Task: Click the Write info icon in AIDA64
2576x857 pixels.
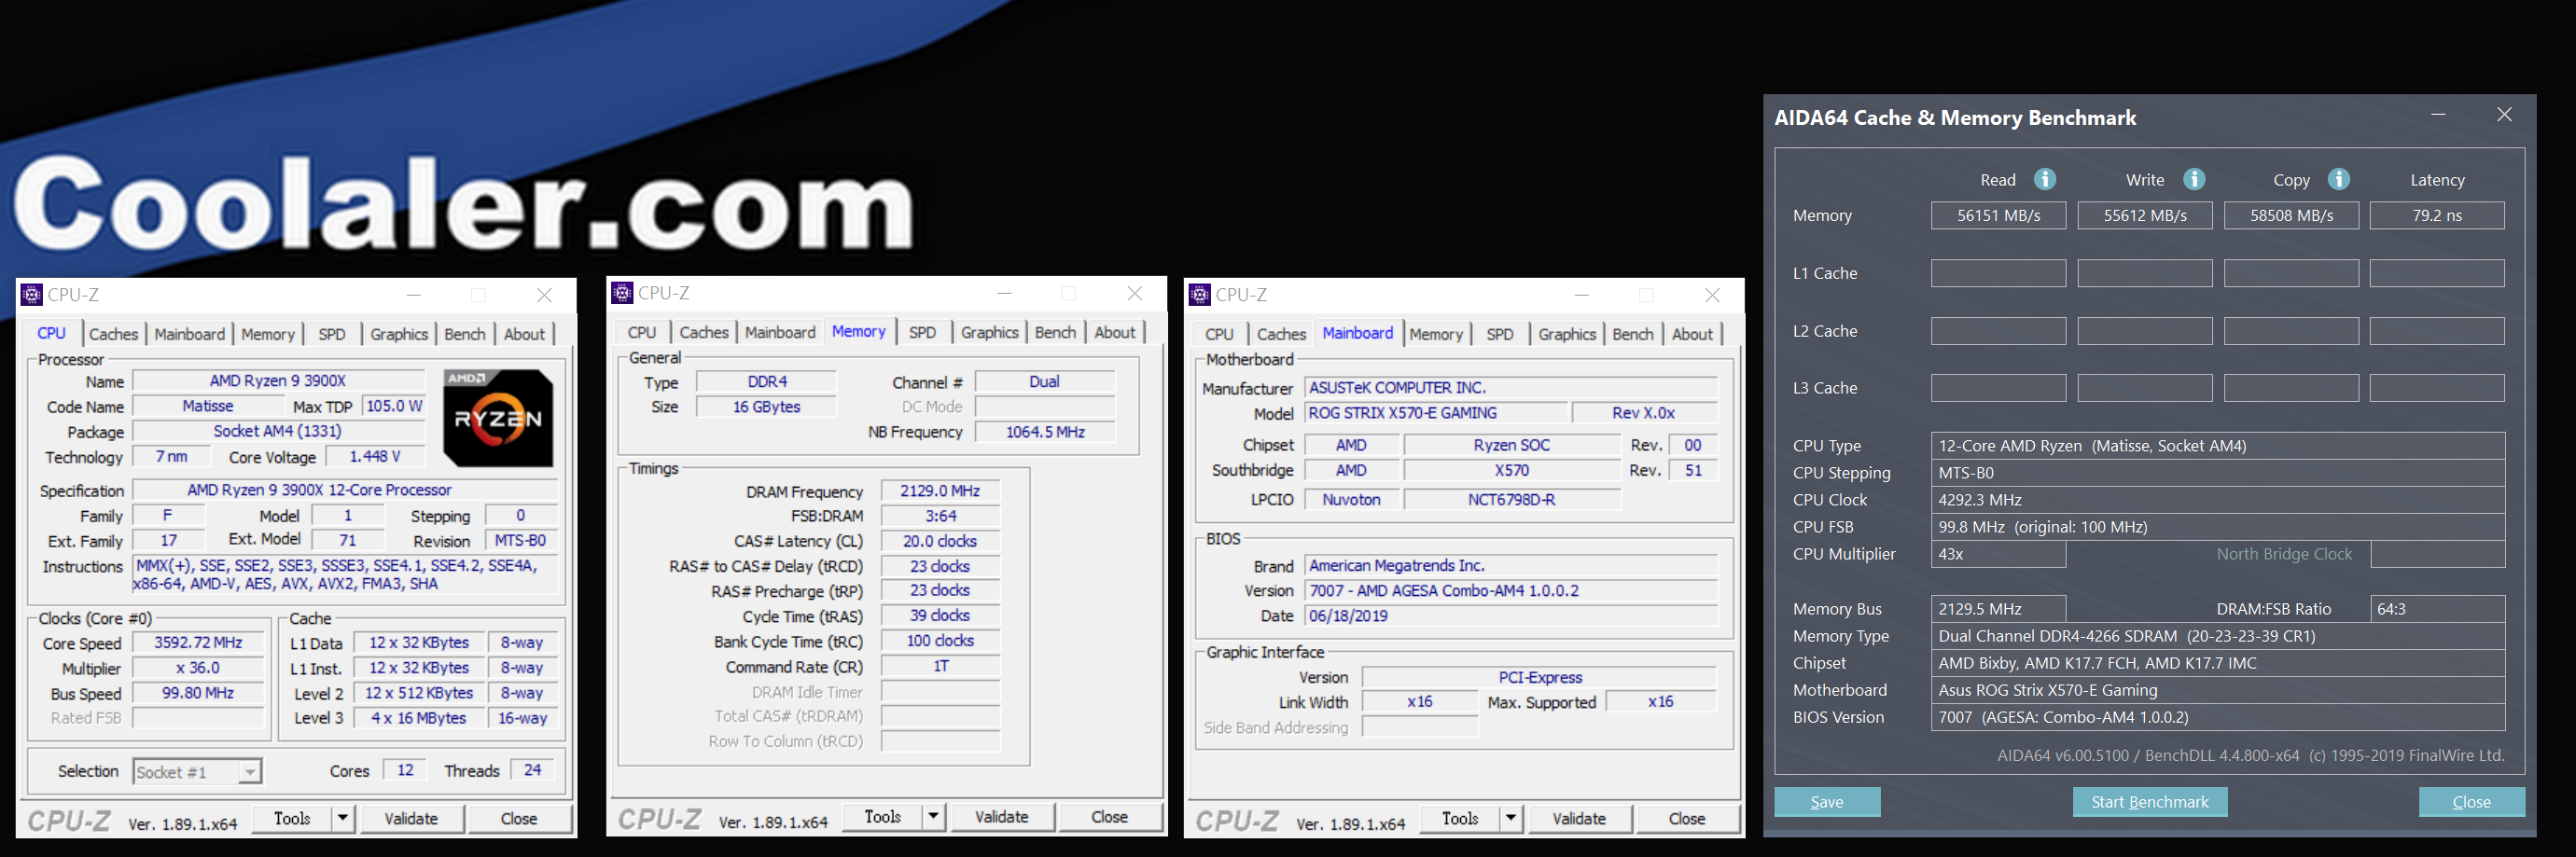Action: click(2194, 179)
